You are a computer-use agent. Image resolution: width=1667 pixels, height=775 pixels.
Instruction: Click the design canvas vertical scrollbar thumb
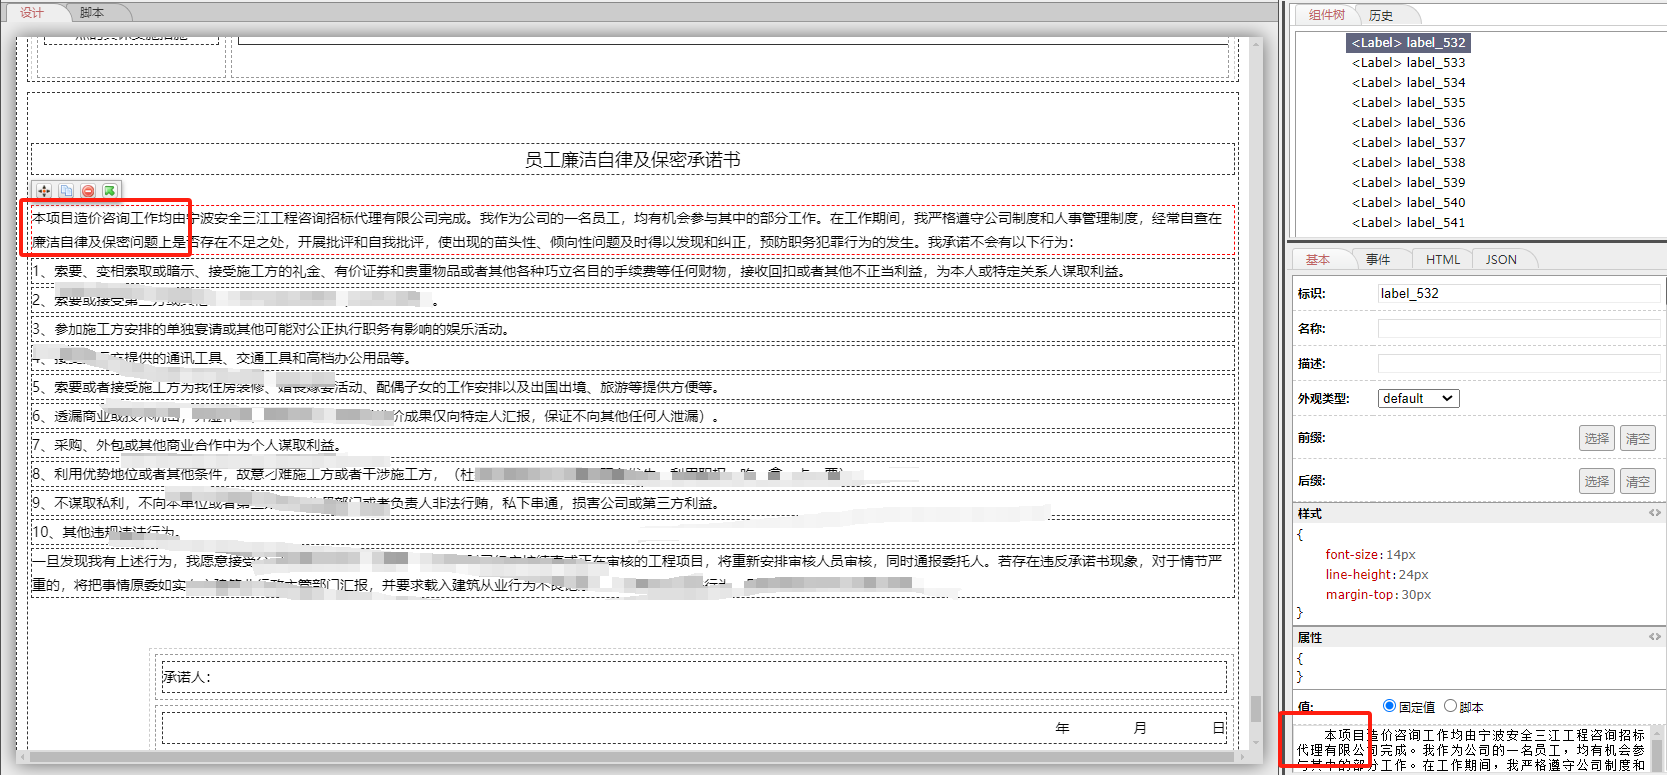[1256, 708]
